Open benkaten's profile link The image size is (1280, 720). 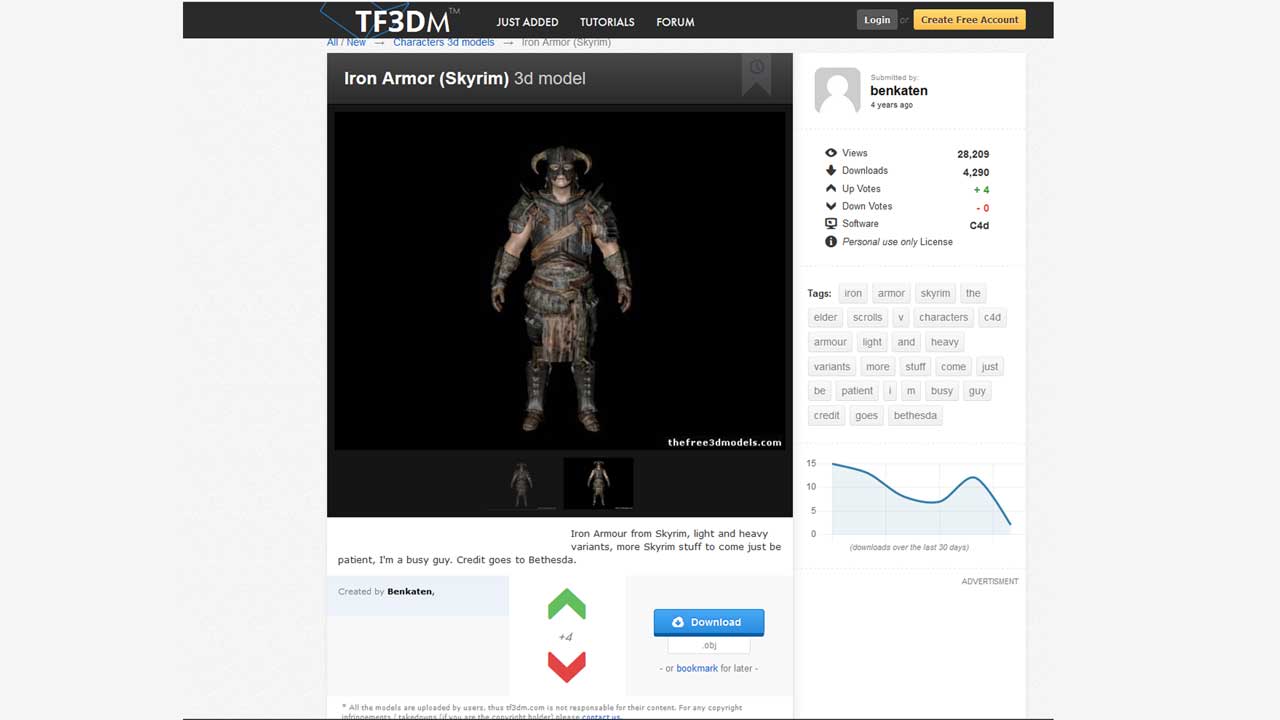[x=899, y=91]
